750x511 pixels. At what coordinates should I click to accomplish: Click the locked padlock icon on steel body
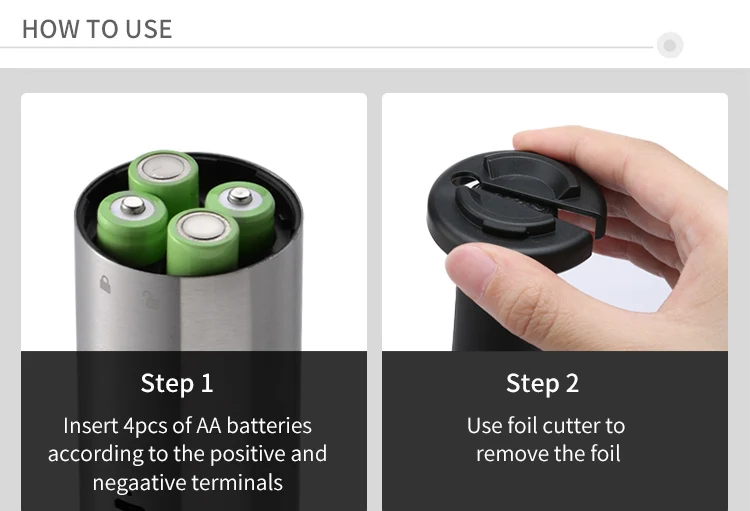105,284
